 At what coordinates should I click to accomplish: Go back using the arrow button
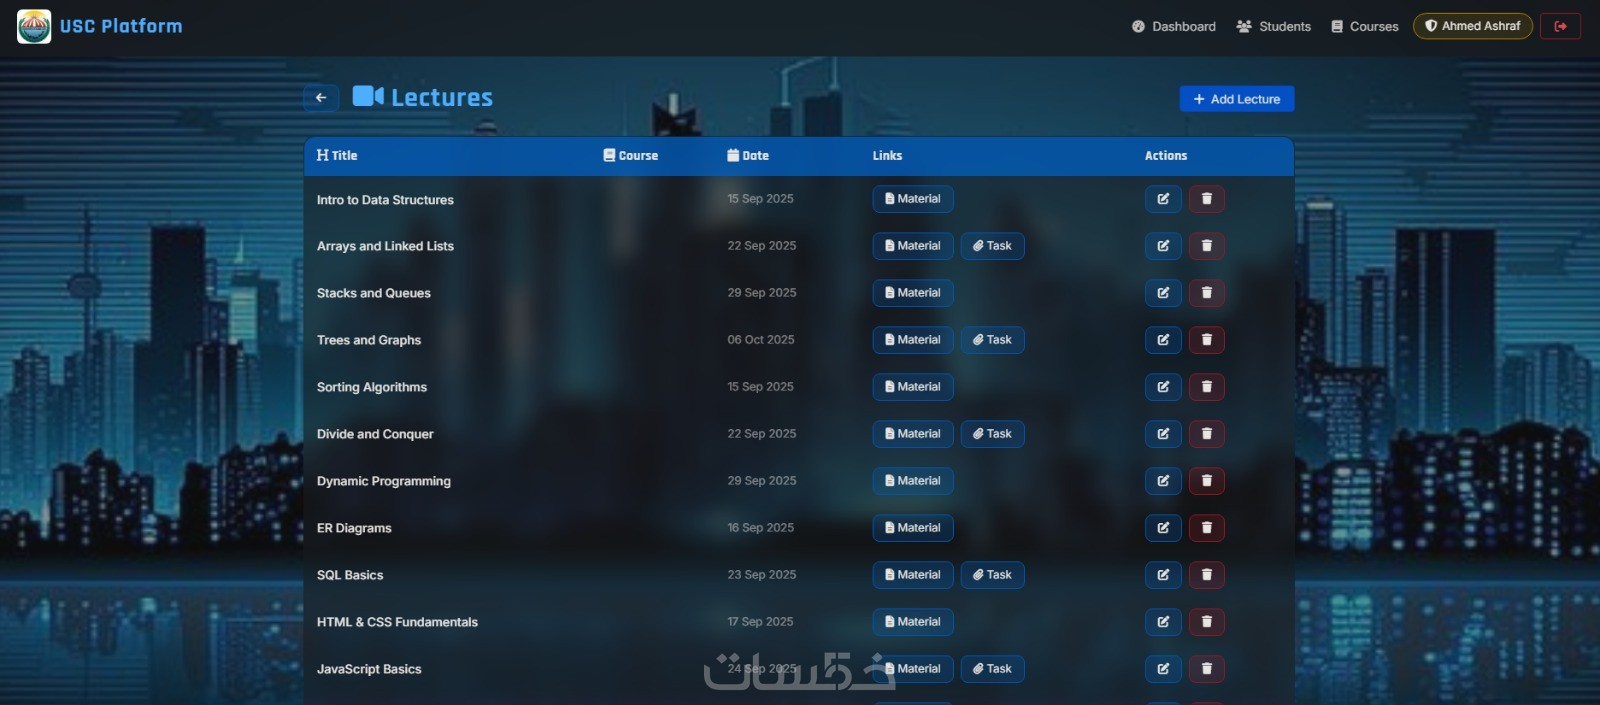pyautogui.click(x=321, y=98)
